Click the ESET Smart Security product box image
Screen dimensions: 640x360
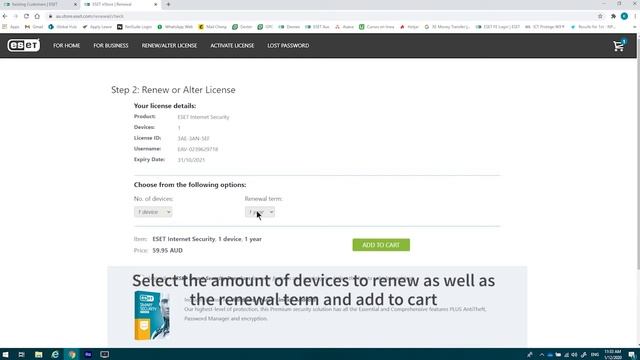click(152, 315)
